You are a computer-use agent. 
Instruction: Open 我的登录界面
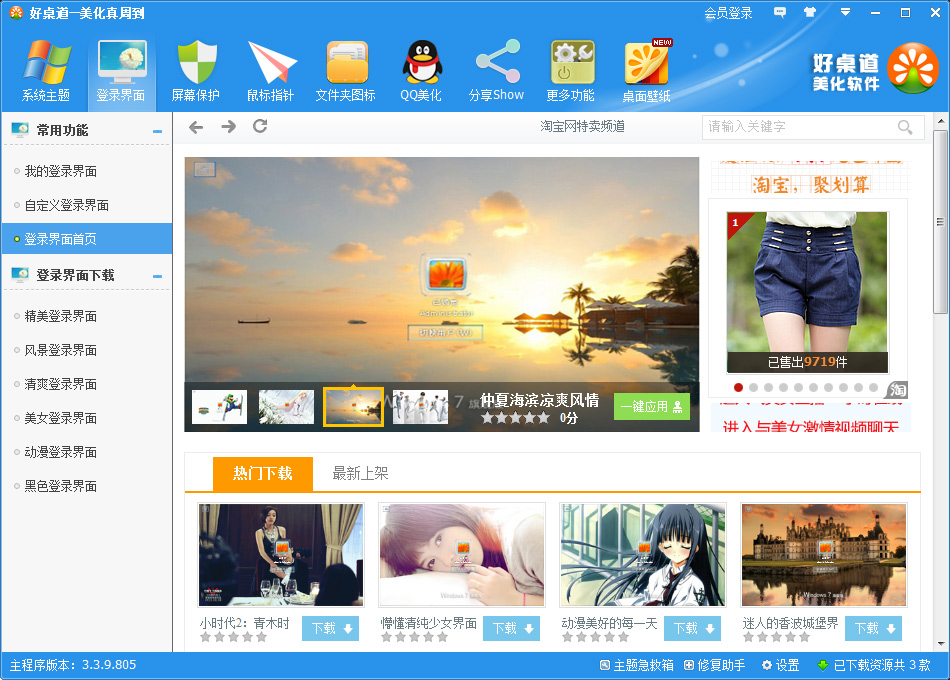click(61, 172)
